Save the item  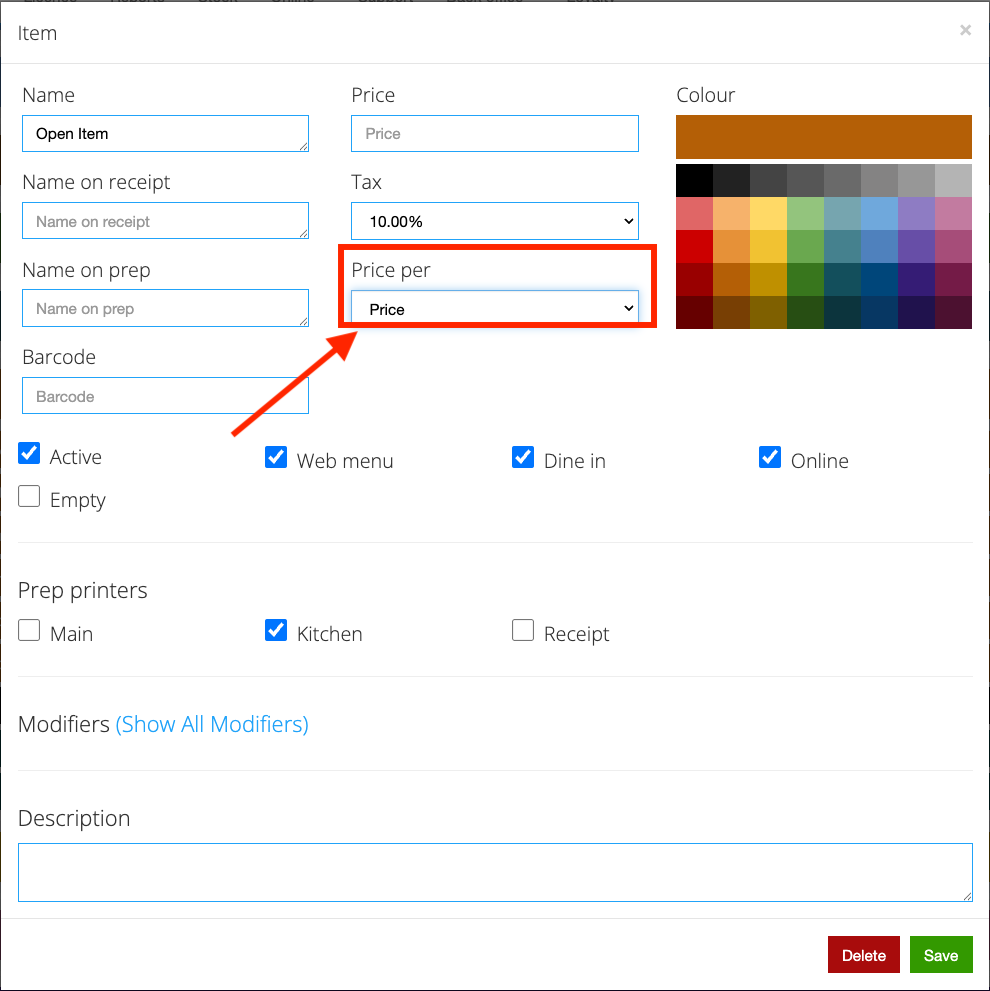[x=941, y=955]
